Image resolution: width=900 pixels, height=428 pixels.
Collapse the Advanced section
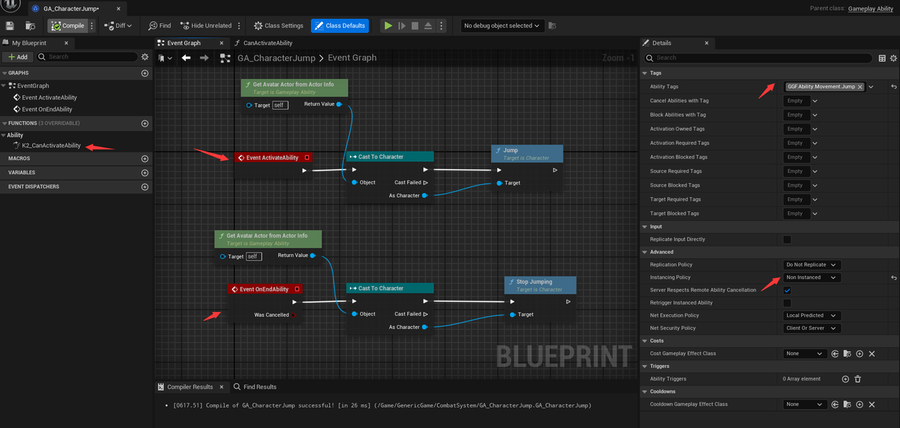(x=644, y=252)
